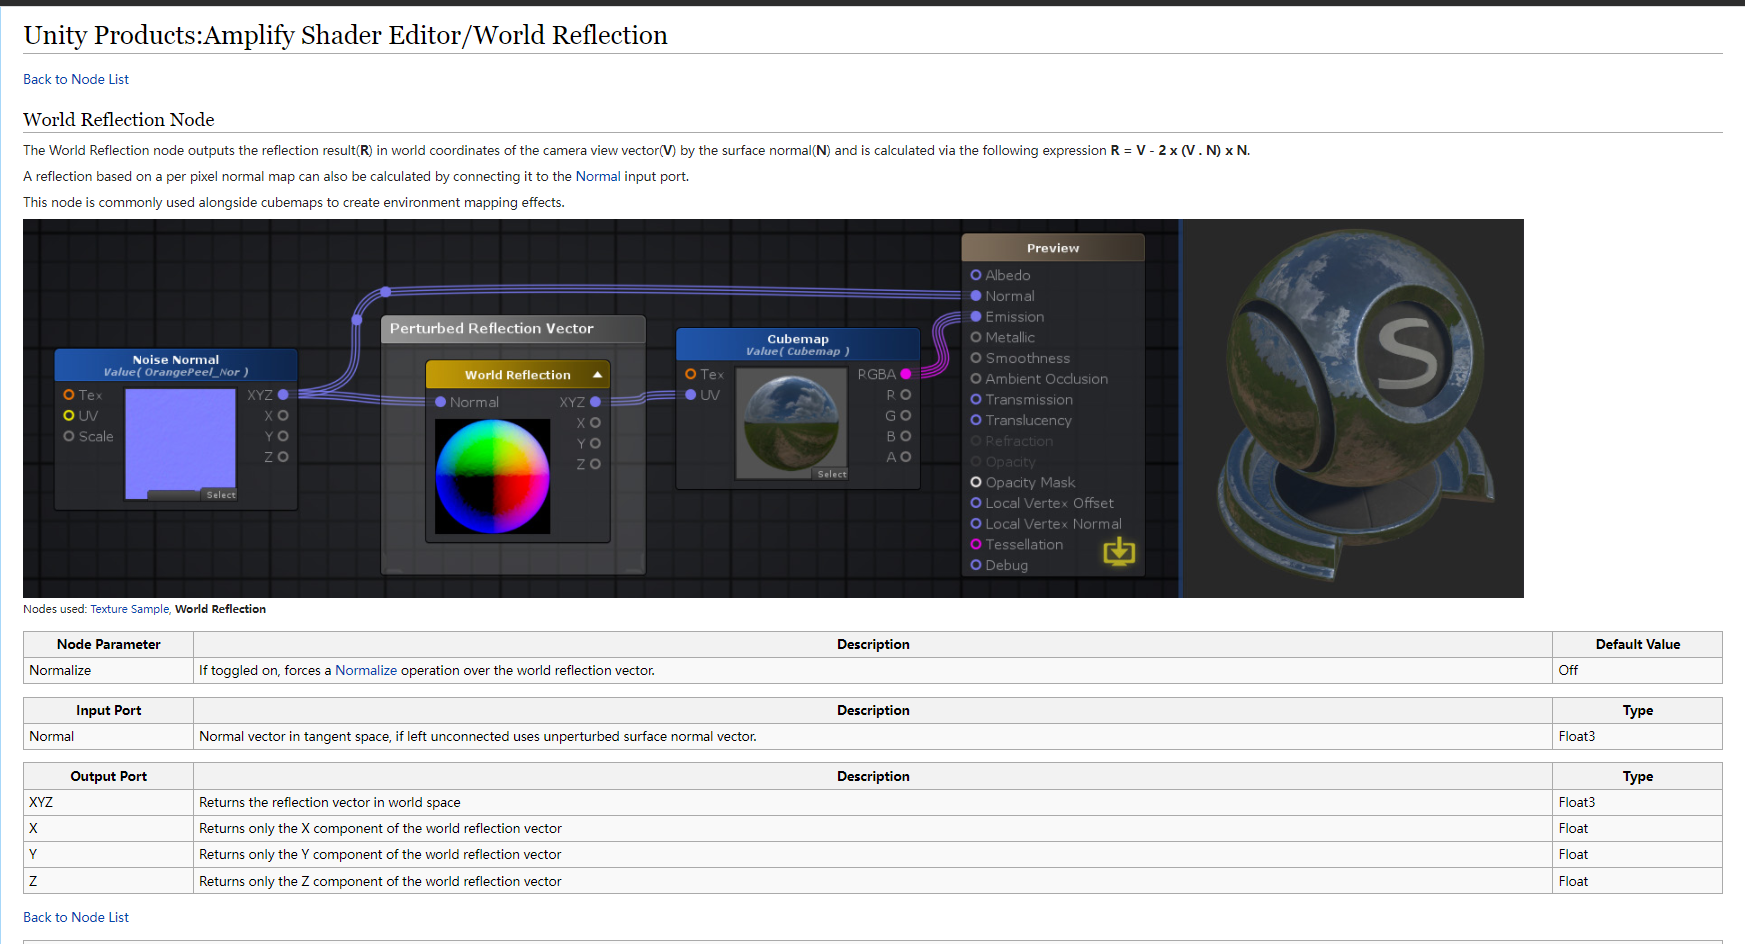This screenshot has width=1745, height=944.
Task: Click the yellow download icon in the Preview node
Action: tap(1119, 551)
